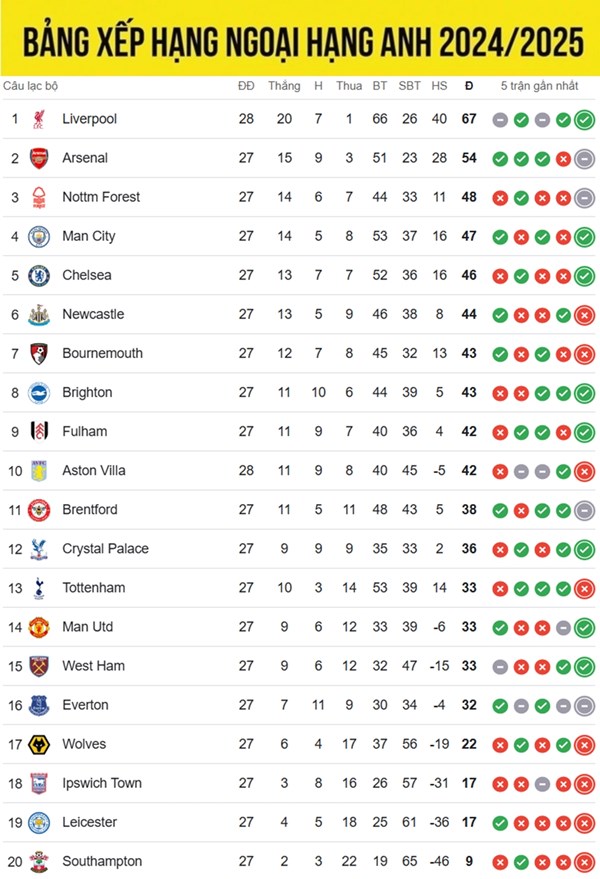
Task: Click the Brentford club badge
Action: point(39,510)
